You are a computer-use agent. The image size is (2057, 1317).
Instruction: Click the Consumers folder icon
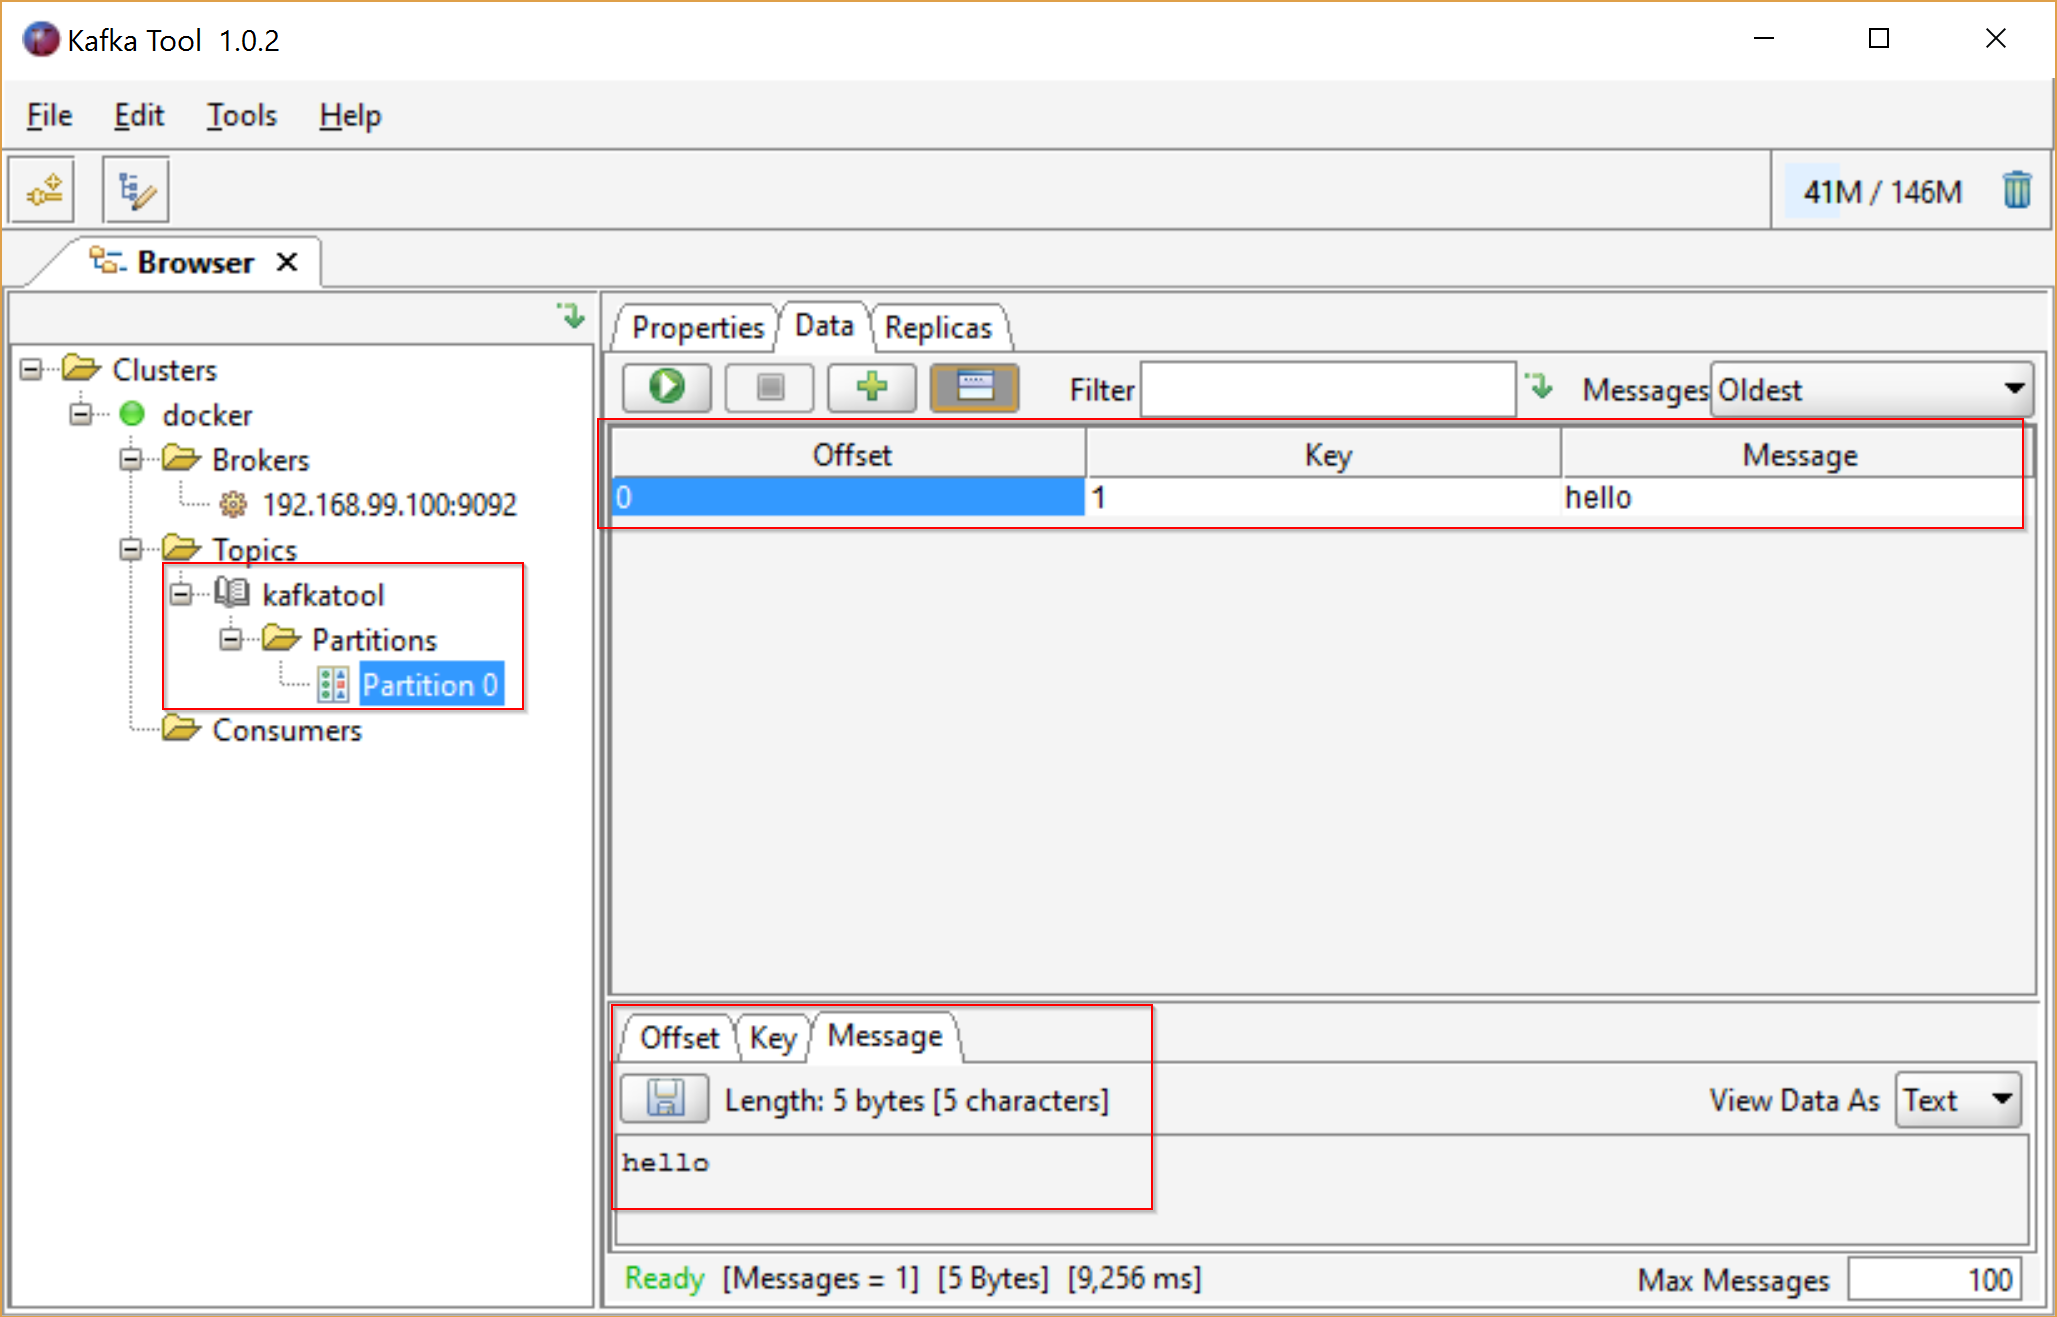181,728
